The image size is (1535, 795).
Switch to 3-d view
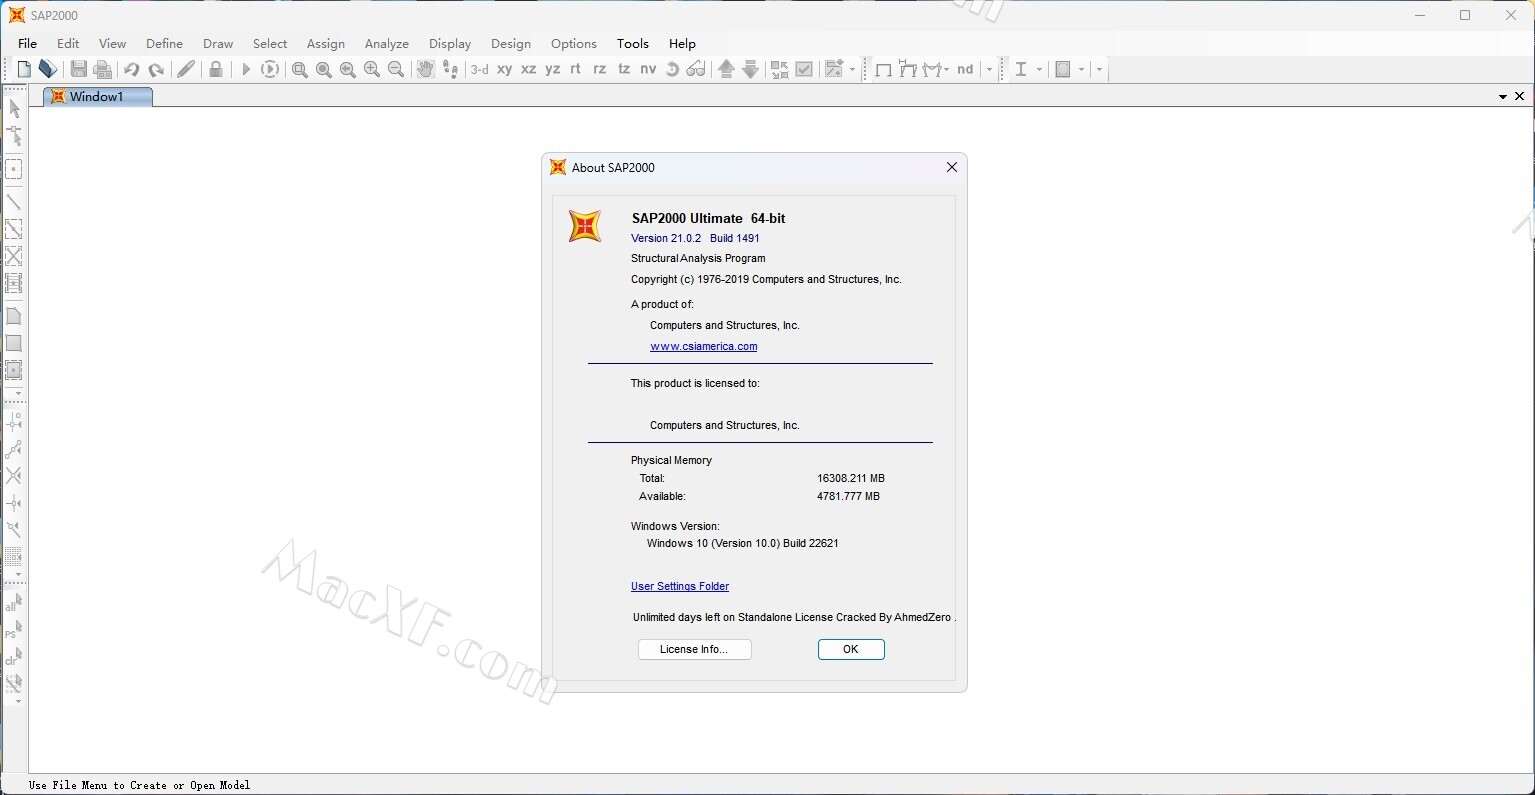point(480,69)
